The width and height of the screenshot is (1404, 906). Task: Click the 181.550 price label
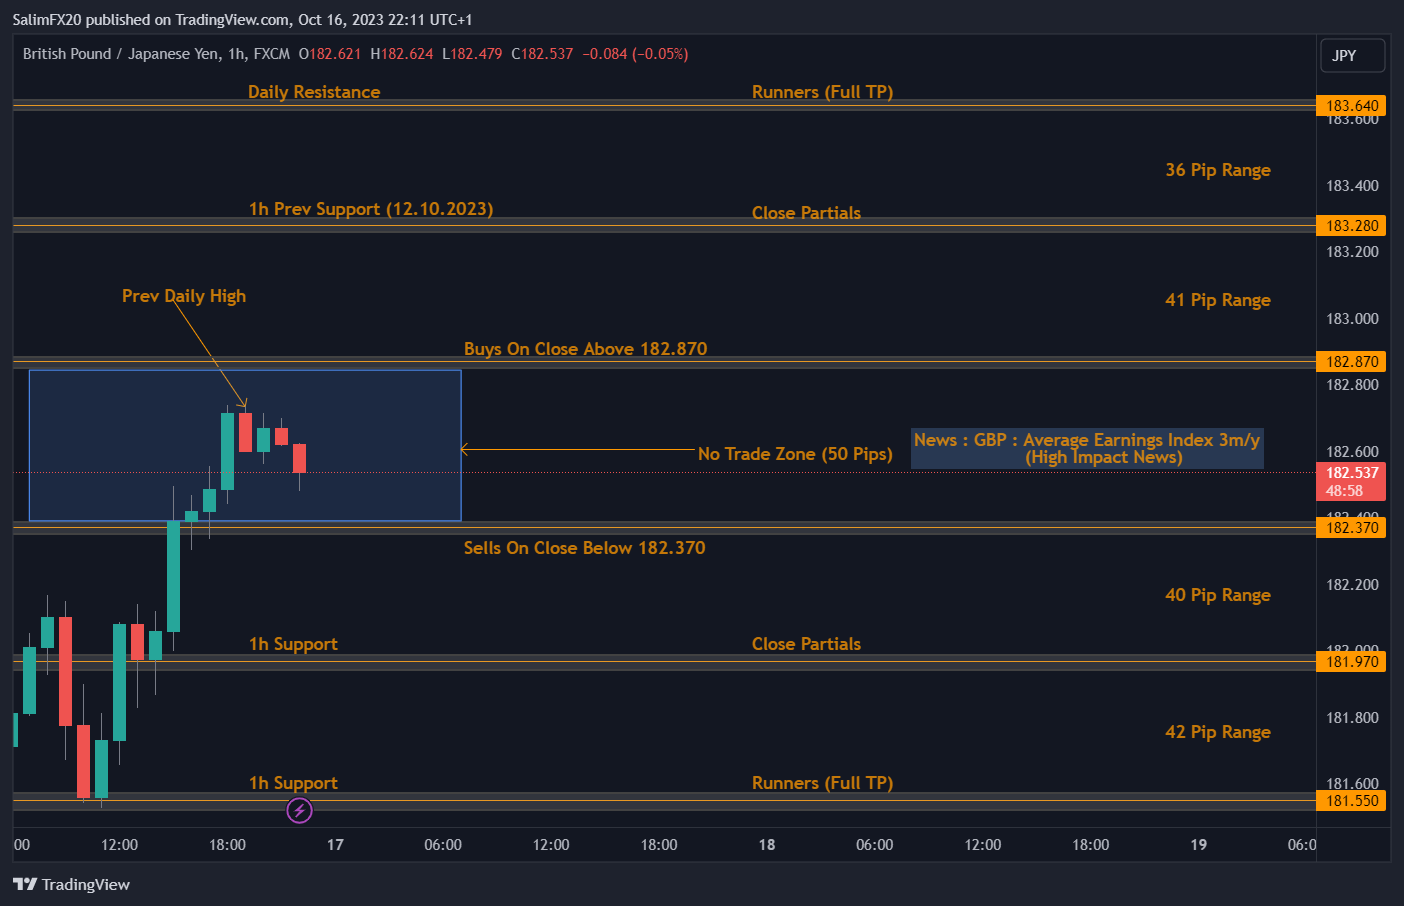click(1351, 800)
